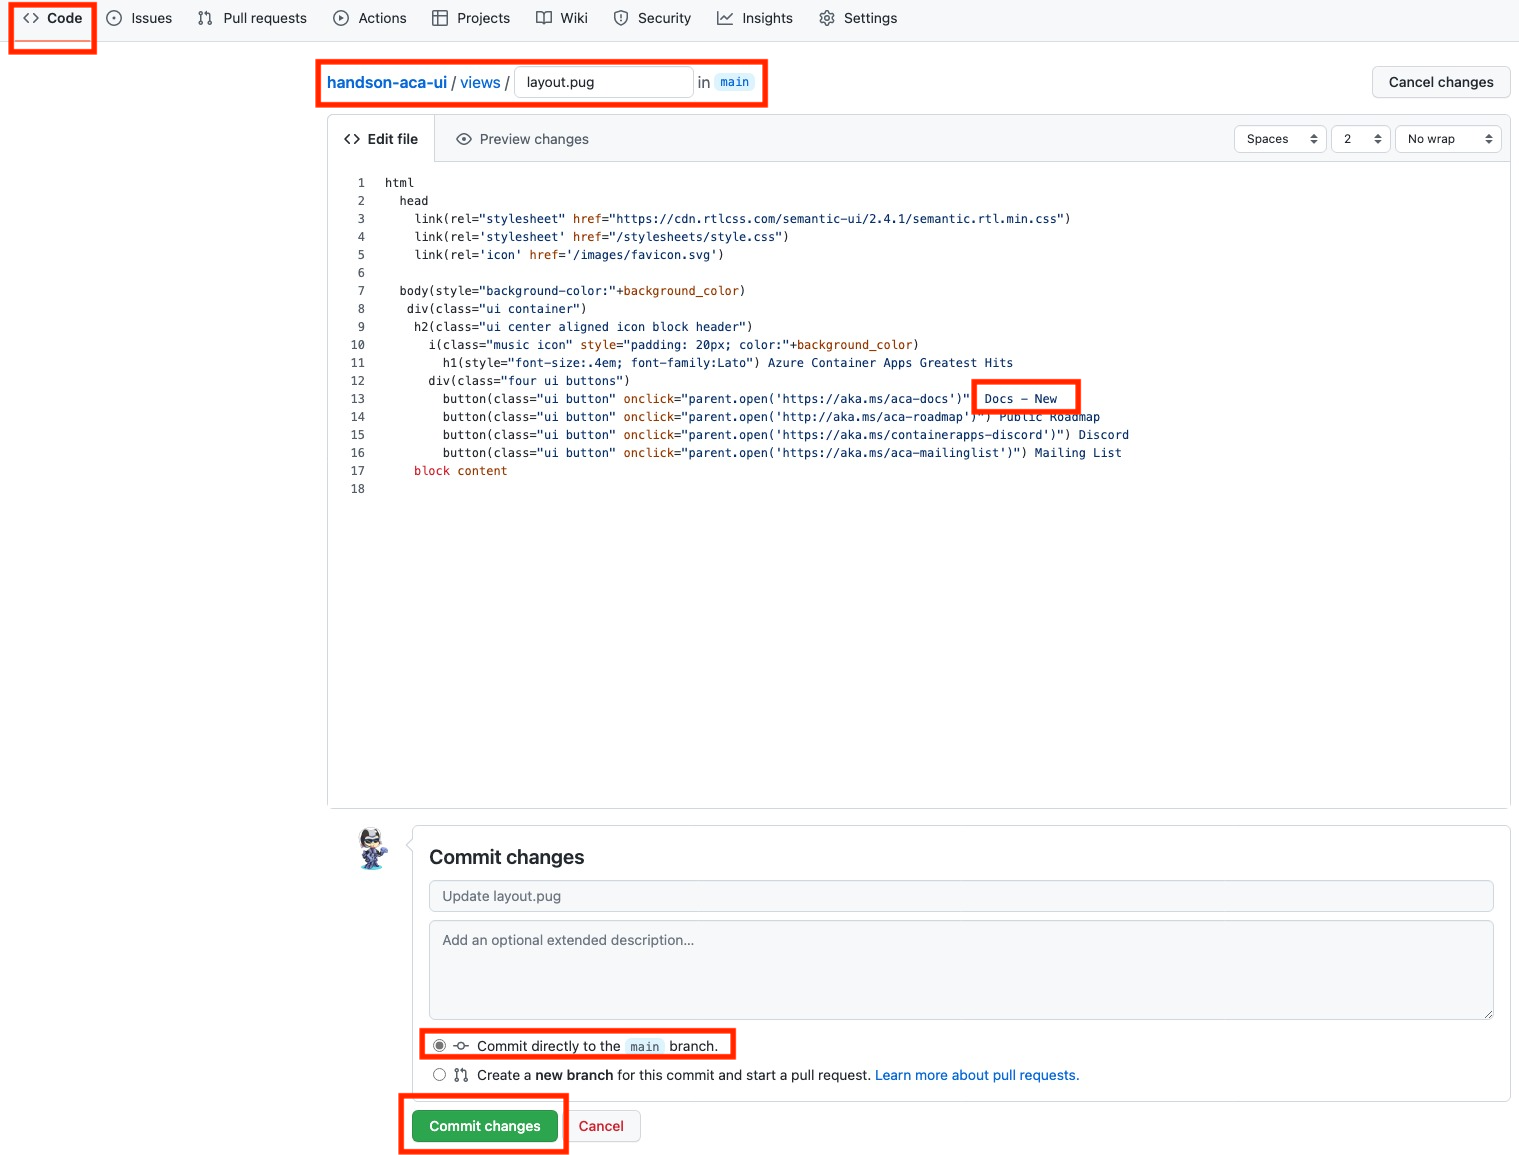This screenshot has height=1159, width=1519.
Task: Click the optional extended description textarea
Action: tap(961, 970)
